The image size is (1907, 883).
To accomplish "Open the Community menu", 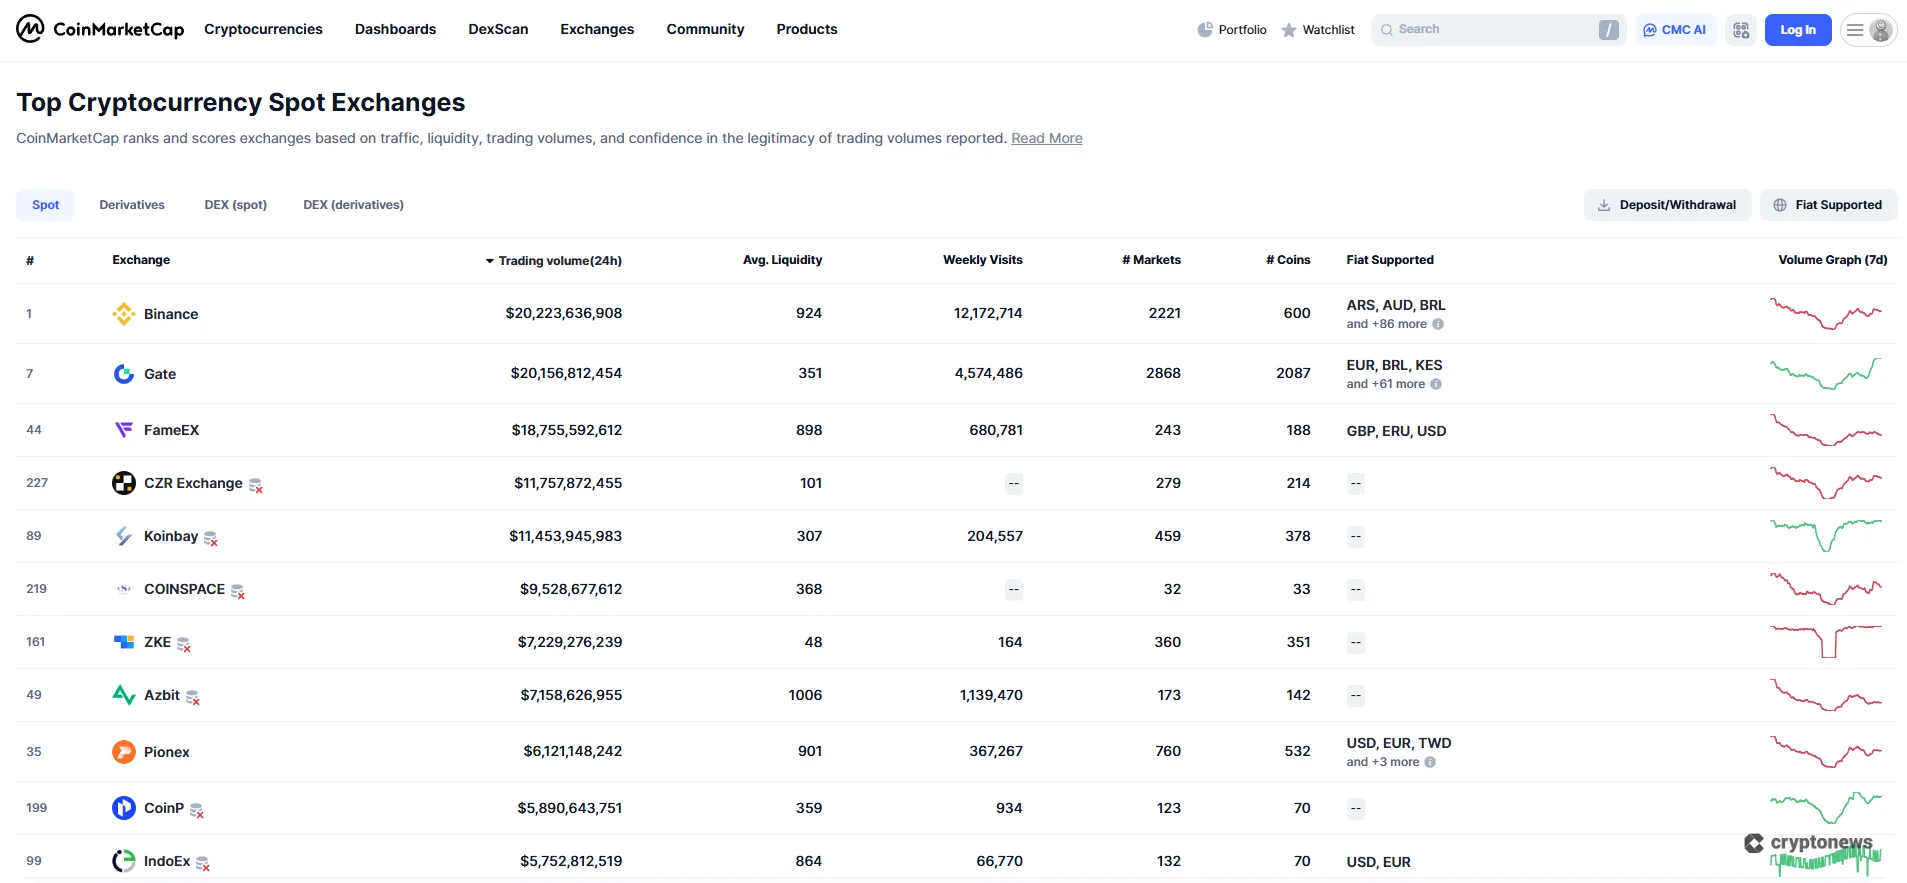I will tap(705, 29).
